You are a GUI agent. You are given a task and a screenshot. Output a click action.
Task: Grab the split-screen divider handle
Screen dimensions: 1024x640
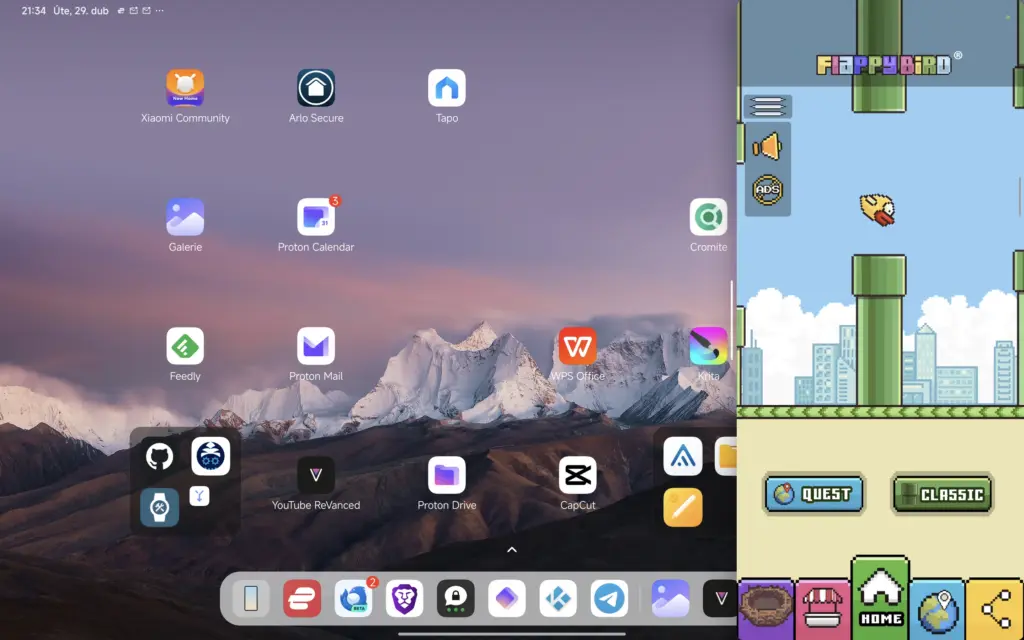pos(733,320)
